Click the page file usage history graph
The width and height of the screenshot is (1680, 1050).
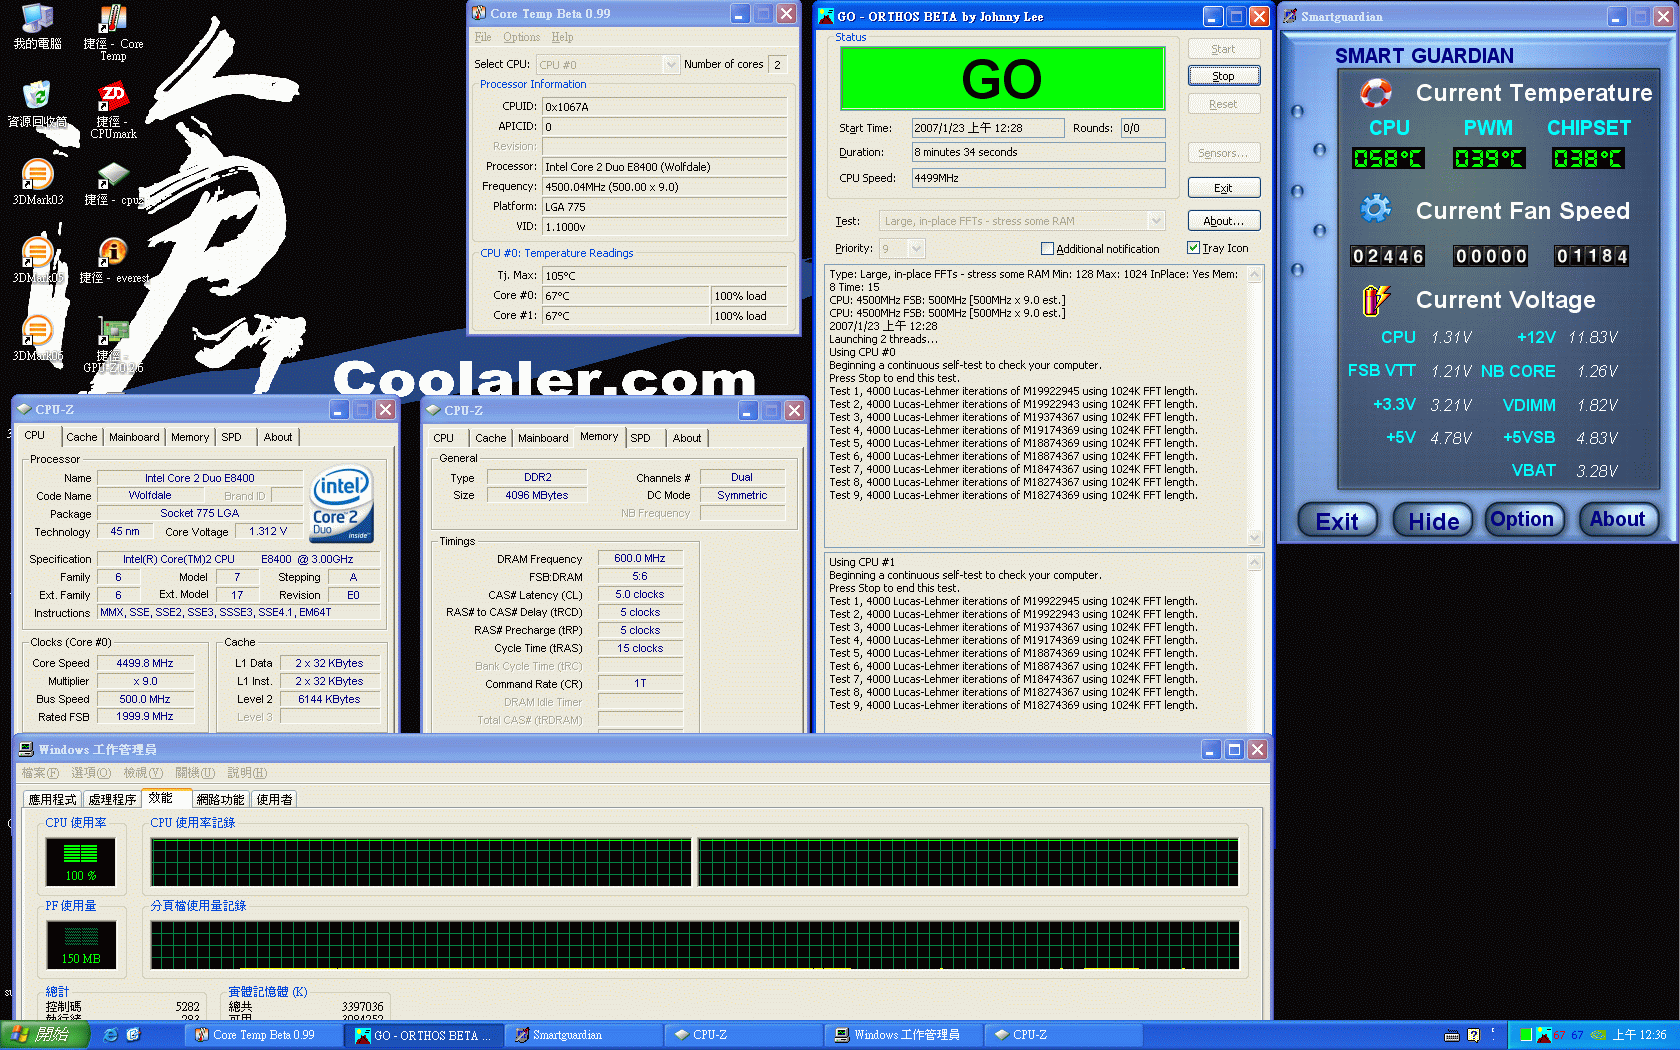coord(694,946)
